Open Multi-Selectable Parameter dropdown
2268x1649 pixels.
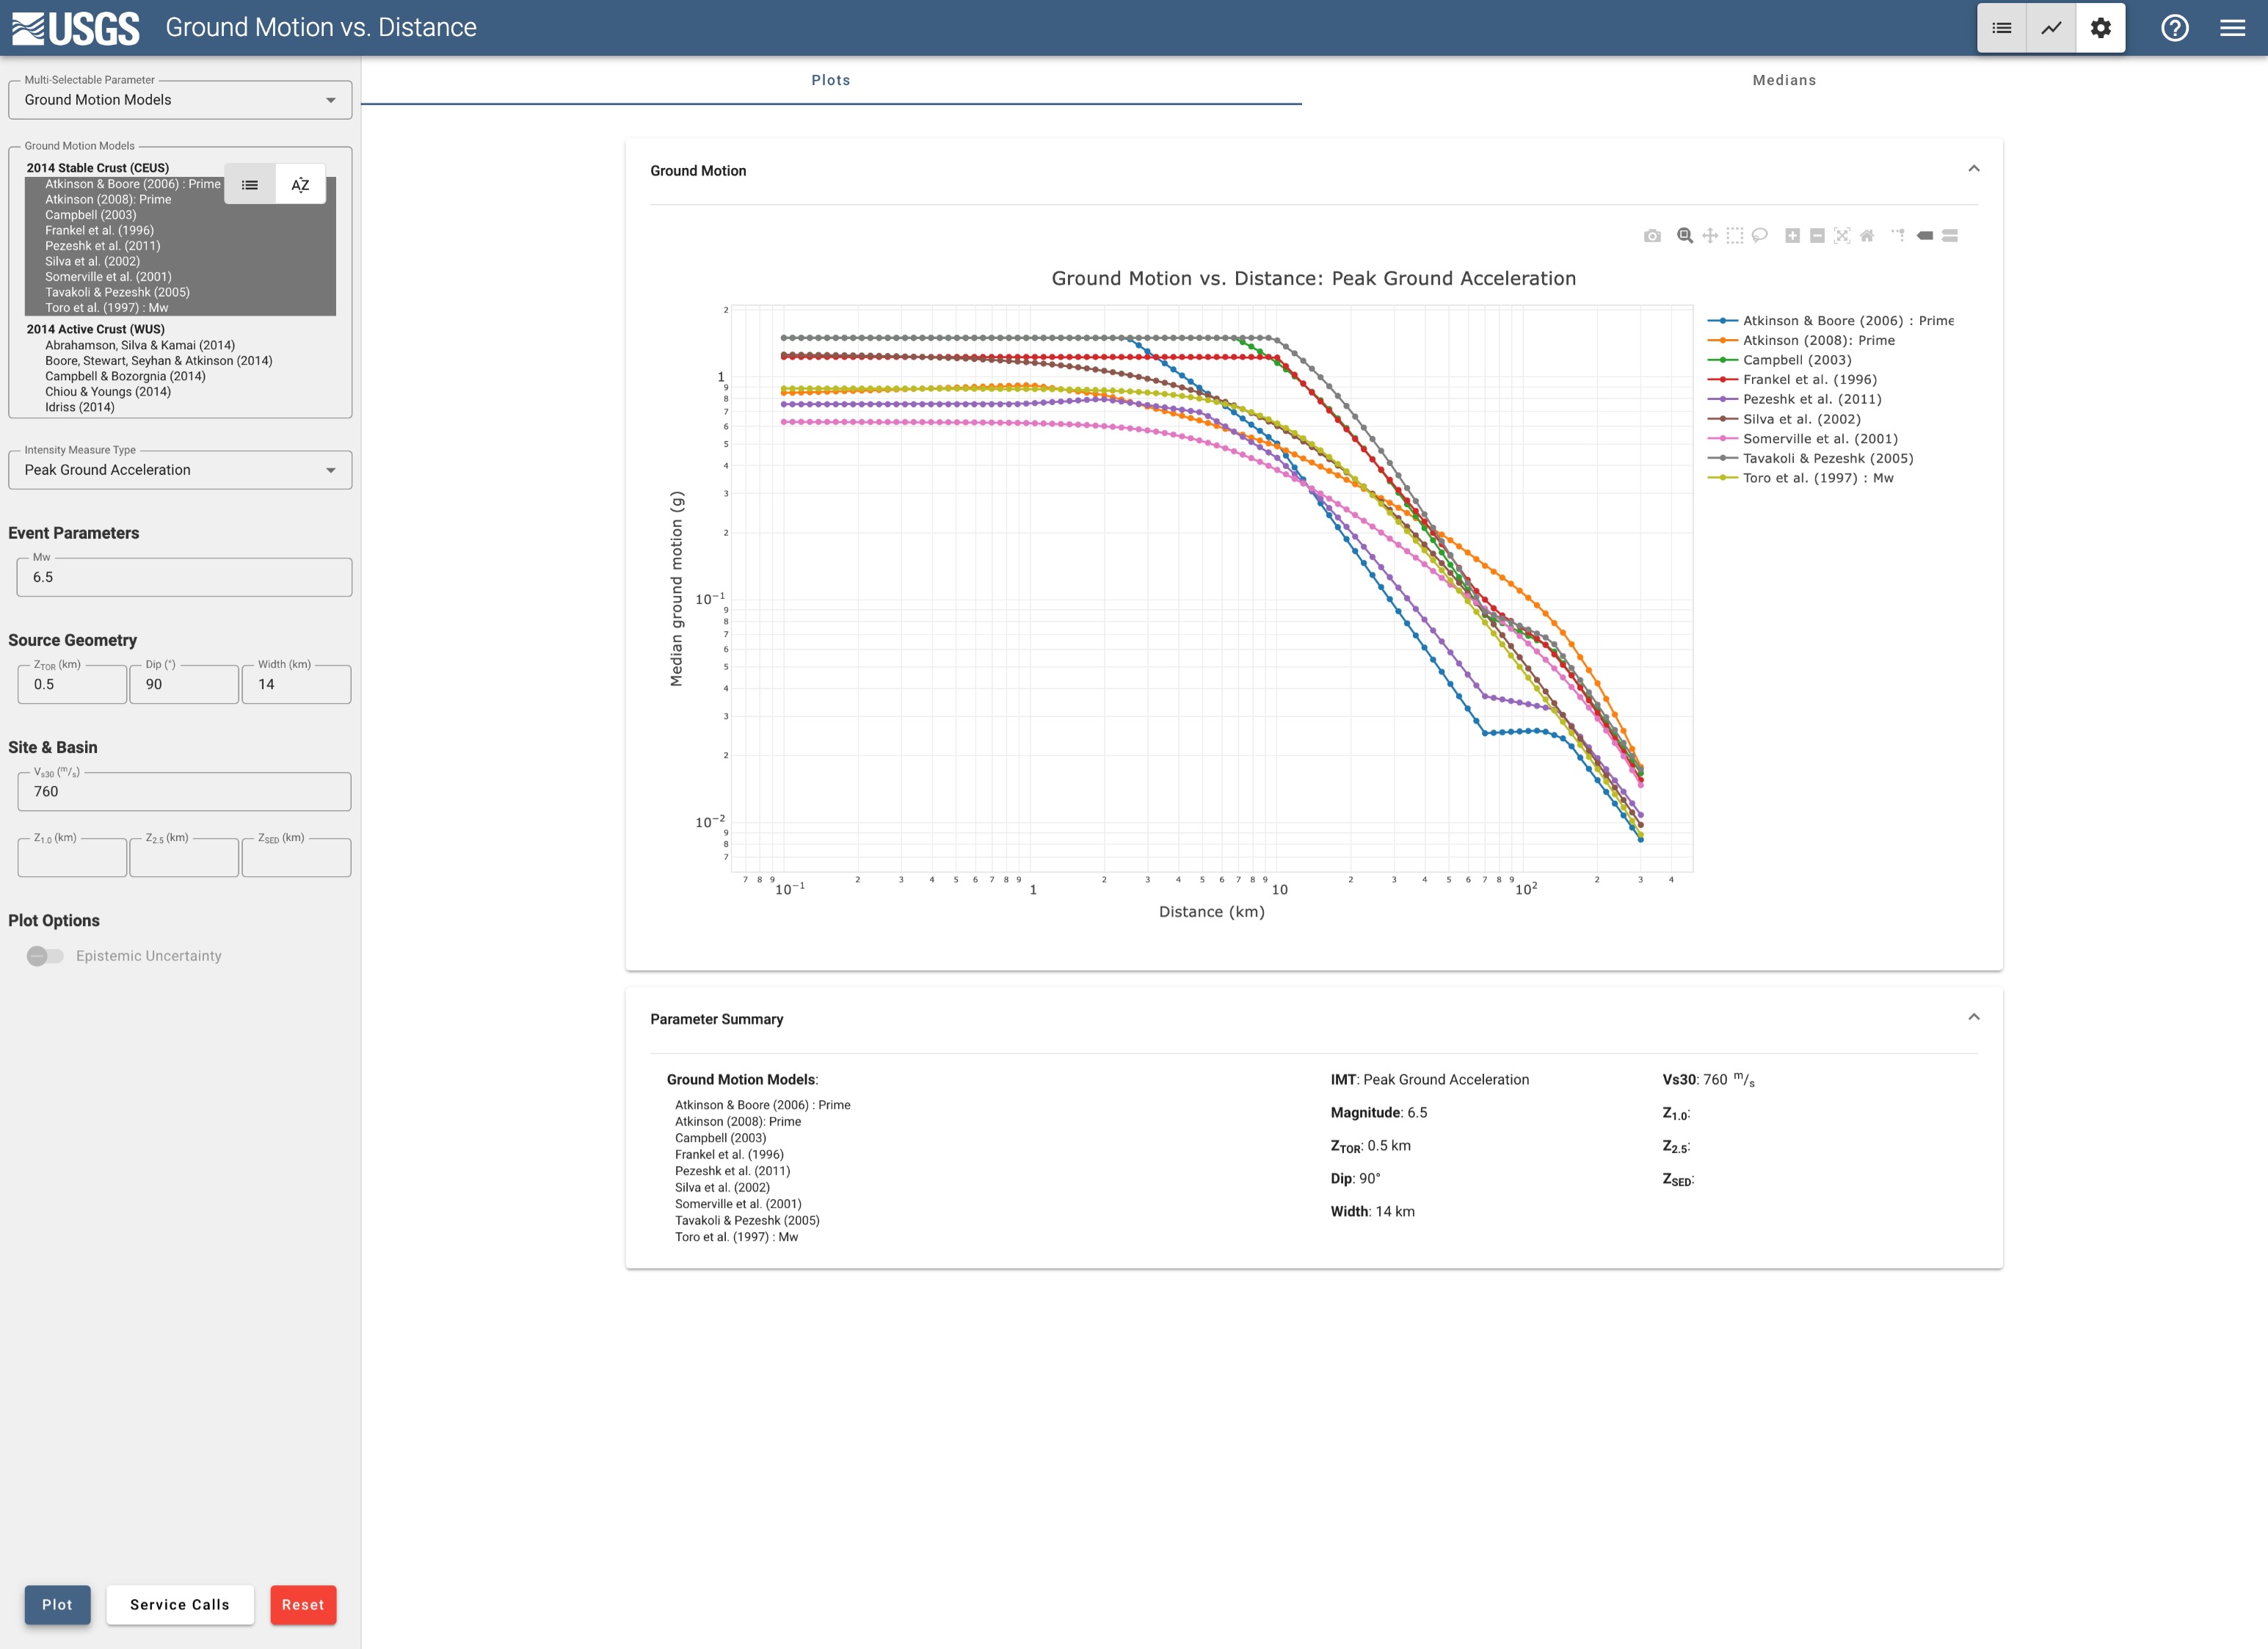click(x=180, y=100)
